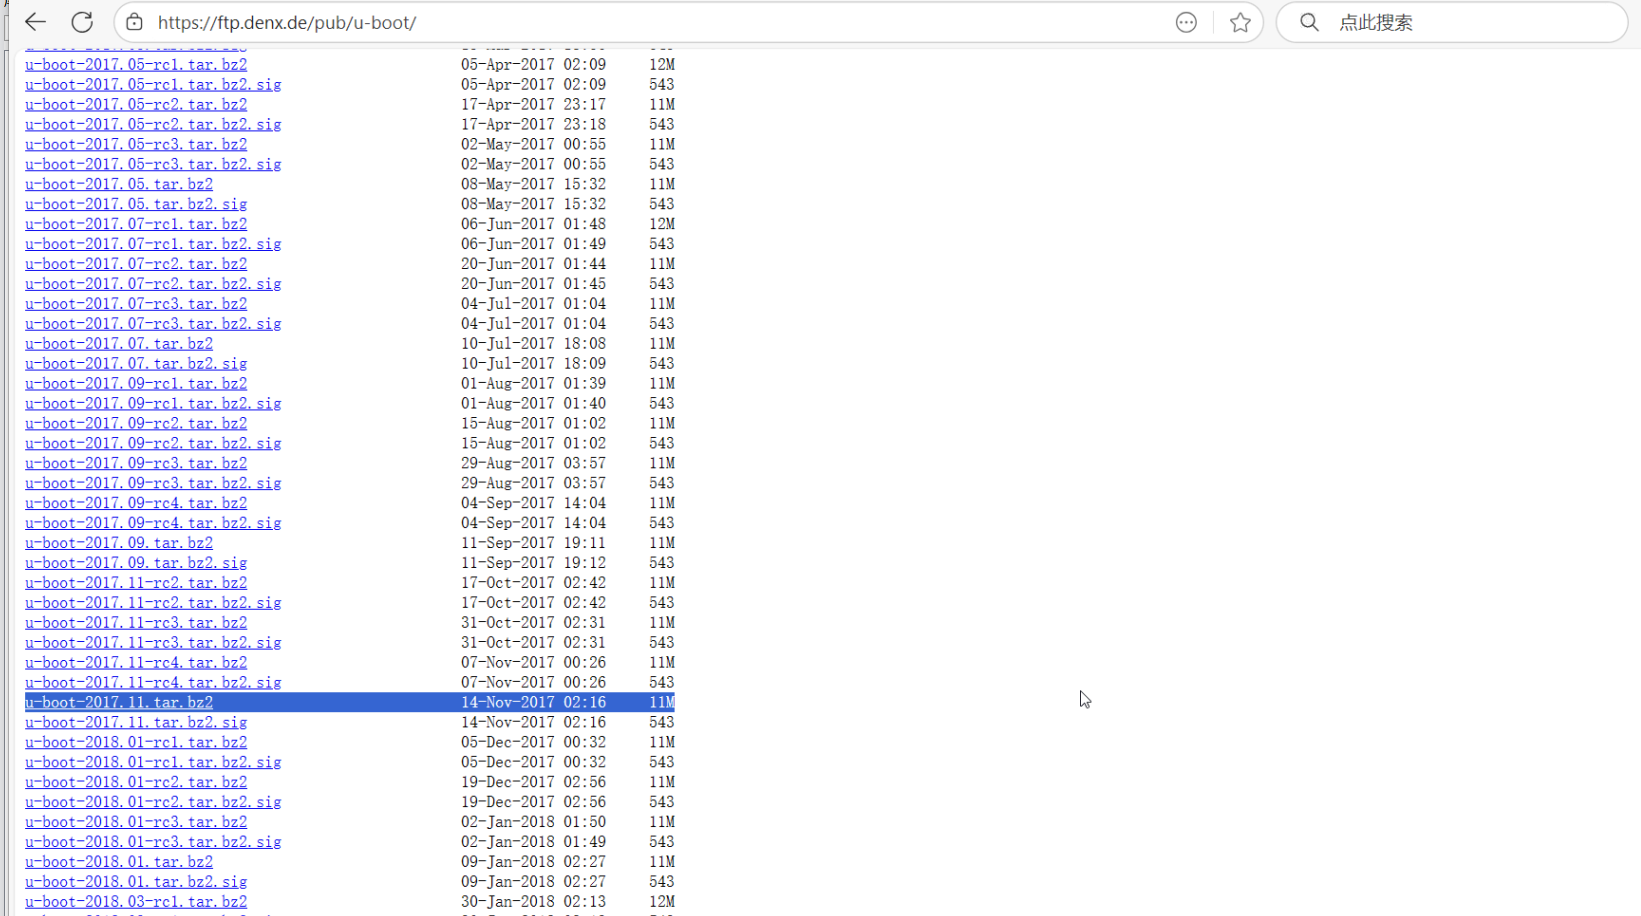Open u-boot-2017.07-rc1.tar.bz2.sig

tap(153, 245)
